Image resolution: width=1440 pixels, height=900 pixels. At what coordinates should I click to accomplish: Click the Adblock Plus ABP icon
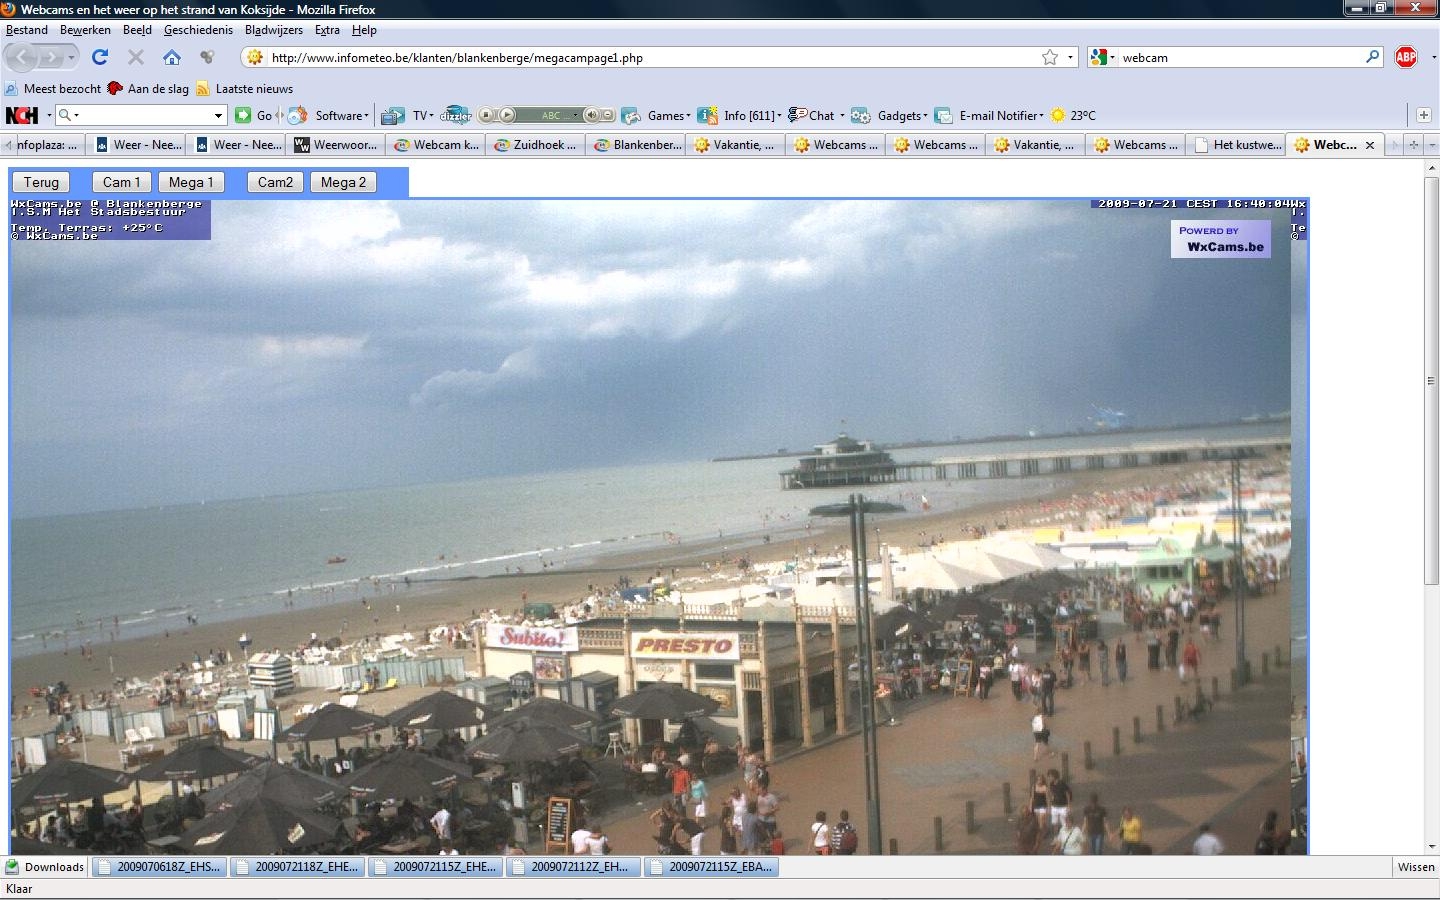1406,57
